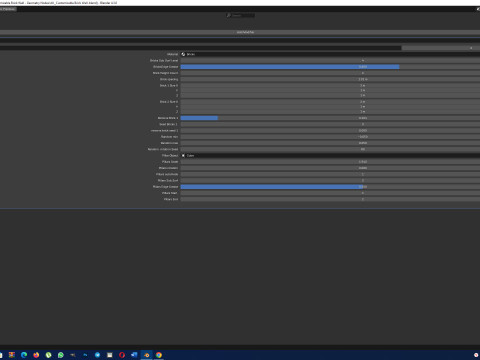Click the Pillars Scale value field
Screen dimensions: 480x360
click(x=330, y=162)
